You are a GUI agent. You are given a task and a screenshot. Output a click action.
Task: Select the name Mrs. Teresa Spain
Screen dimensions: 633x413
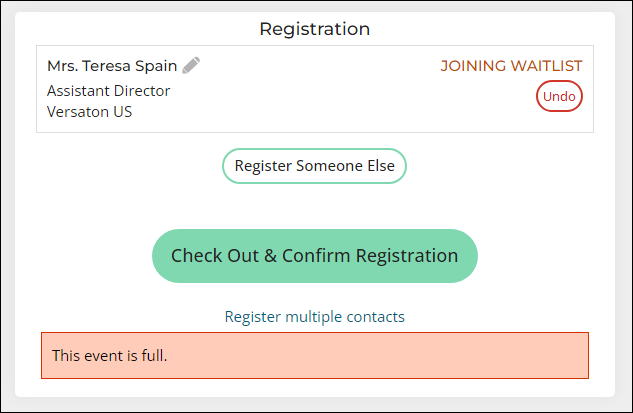tap(112, 66)
